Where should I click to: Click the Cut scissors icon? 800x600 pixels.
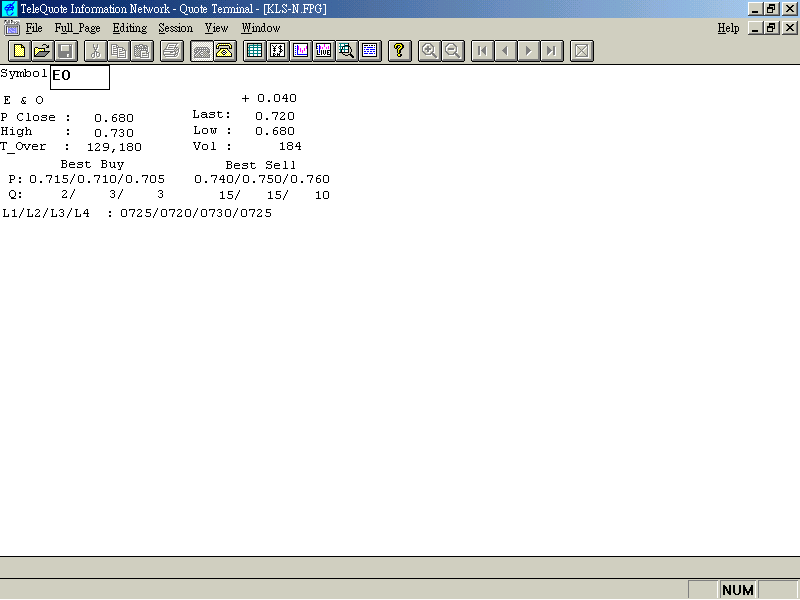coord(95,51)
